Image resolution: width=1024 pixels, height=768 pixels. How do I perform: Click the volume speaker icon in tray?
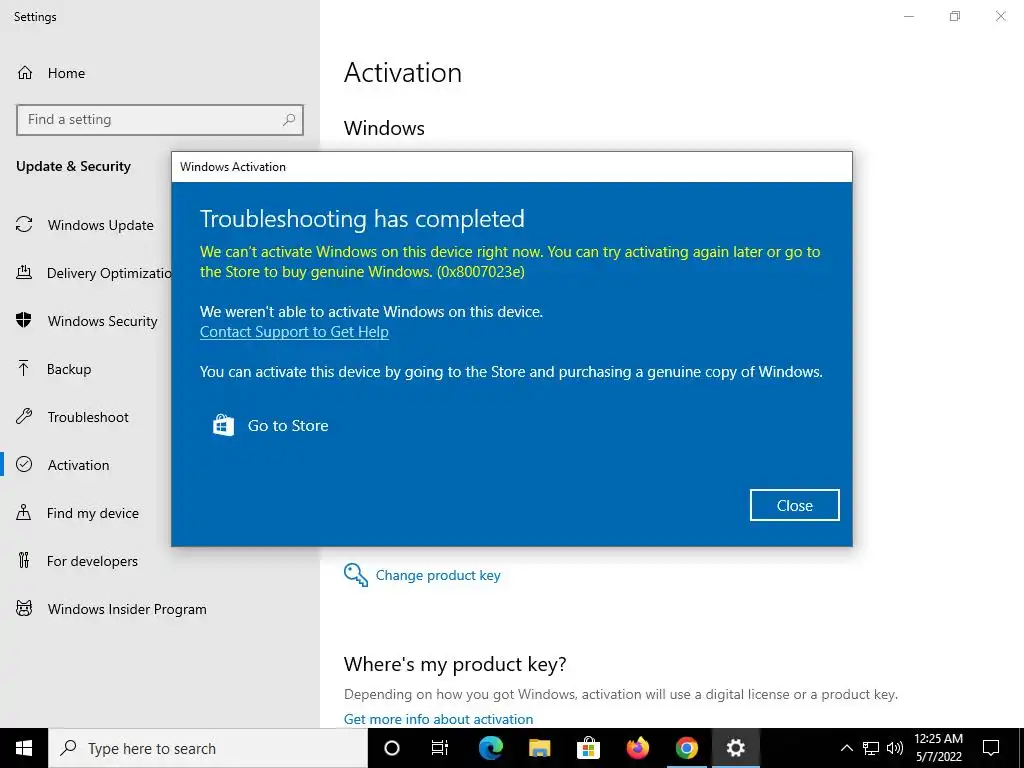[x=895, y=748]
